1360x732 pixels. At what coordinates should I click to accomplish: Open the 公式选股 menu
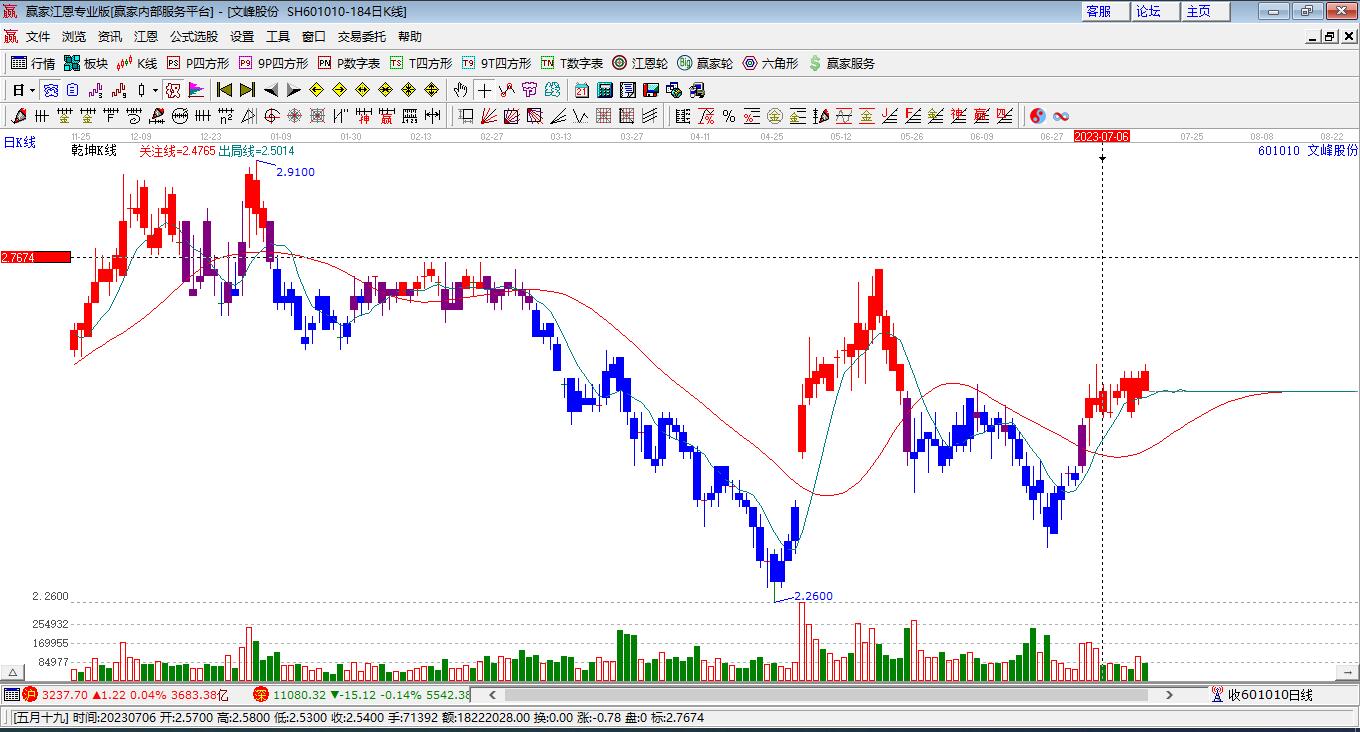(x=194, y=36)
